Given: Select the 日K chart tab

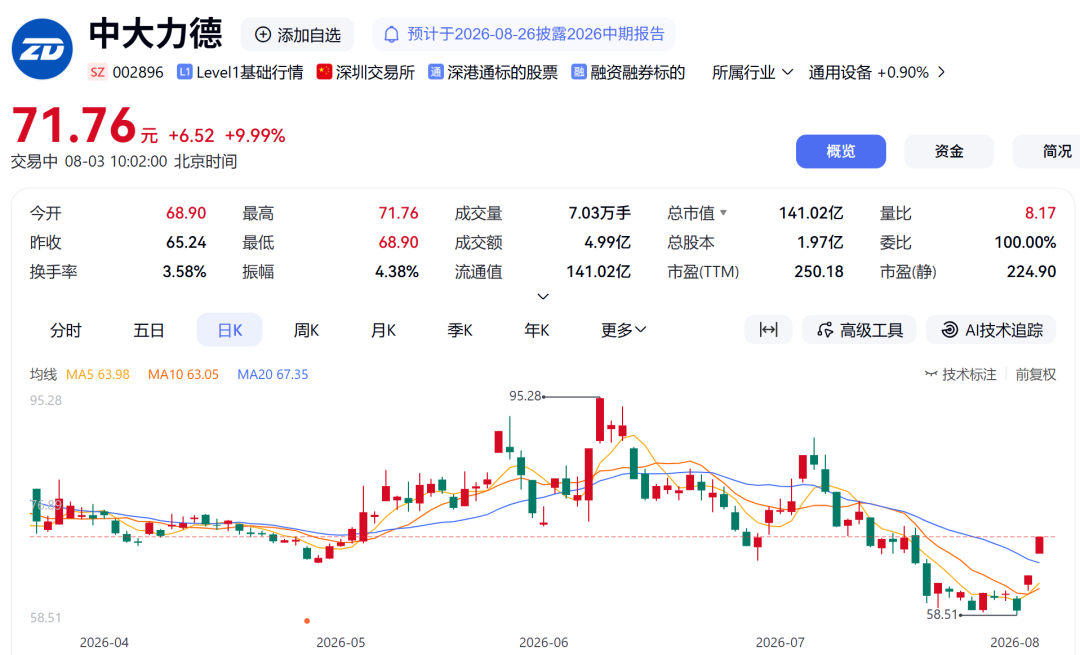Looking at the screenshot, I should 229,330.
